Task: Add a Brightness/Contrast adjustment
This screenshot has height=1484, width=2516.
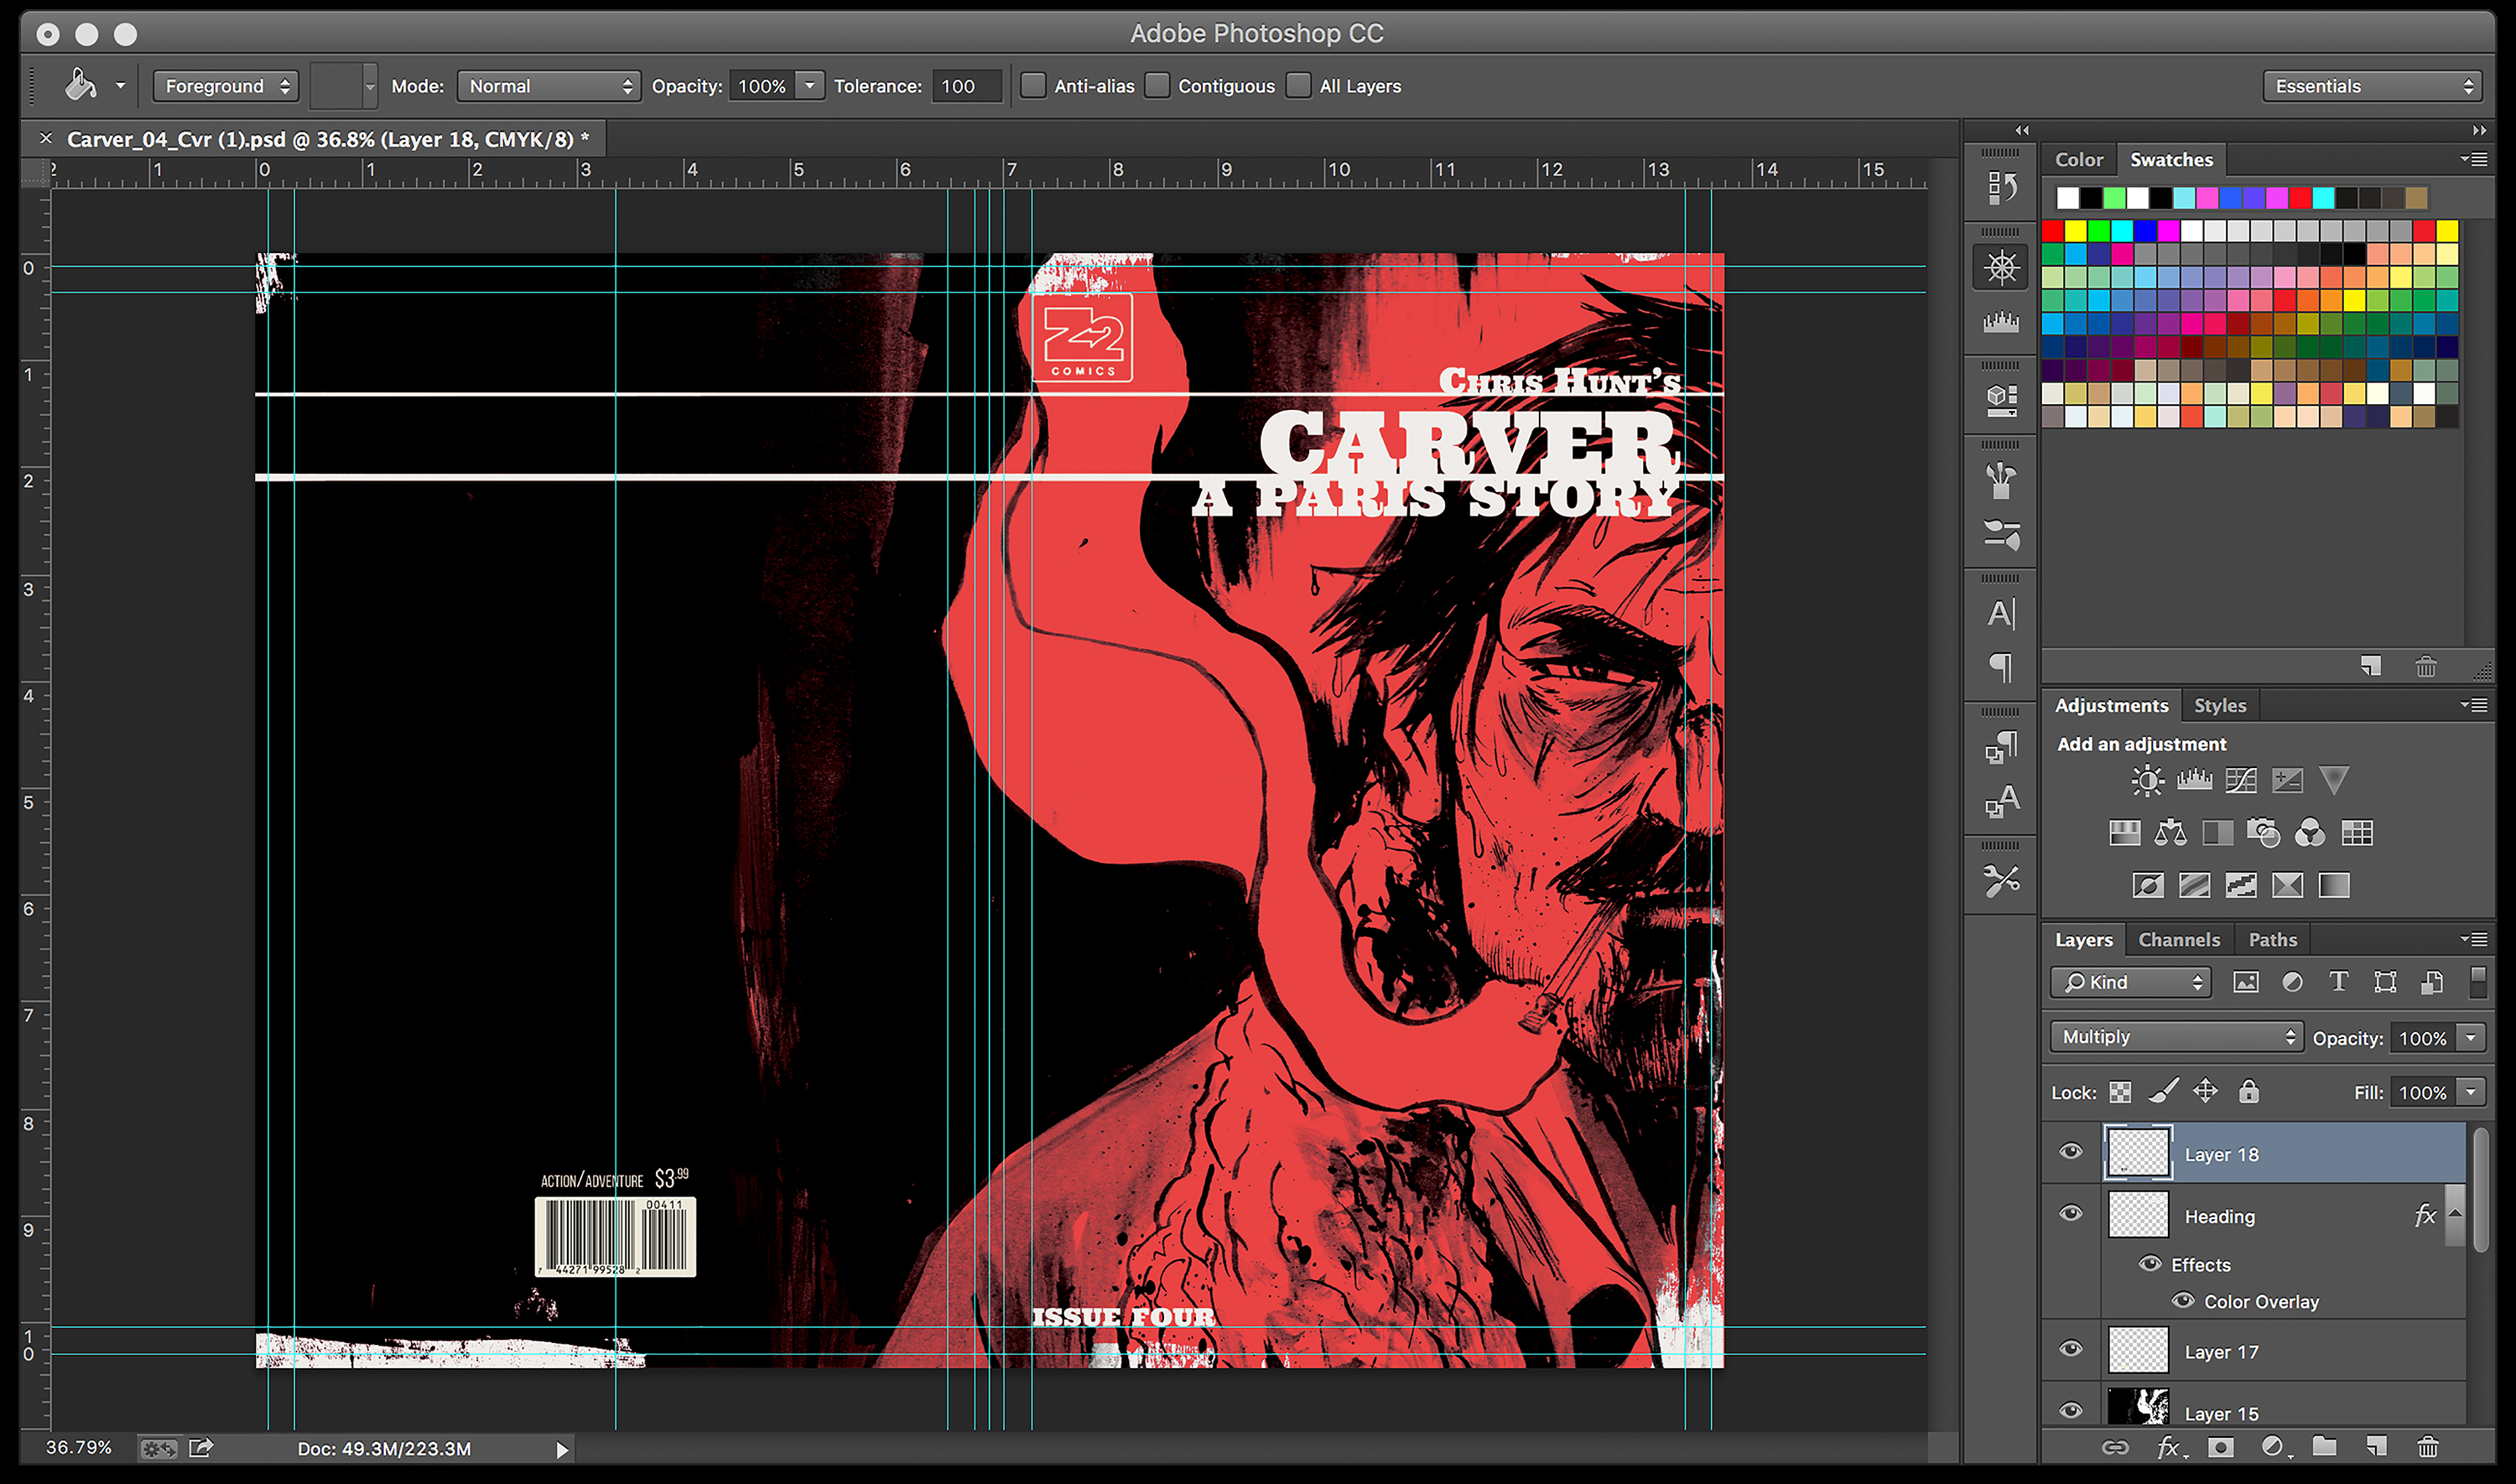Action: tap(2147, 780)
